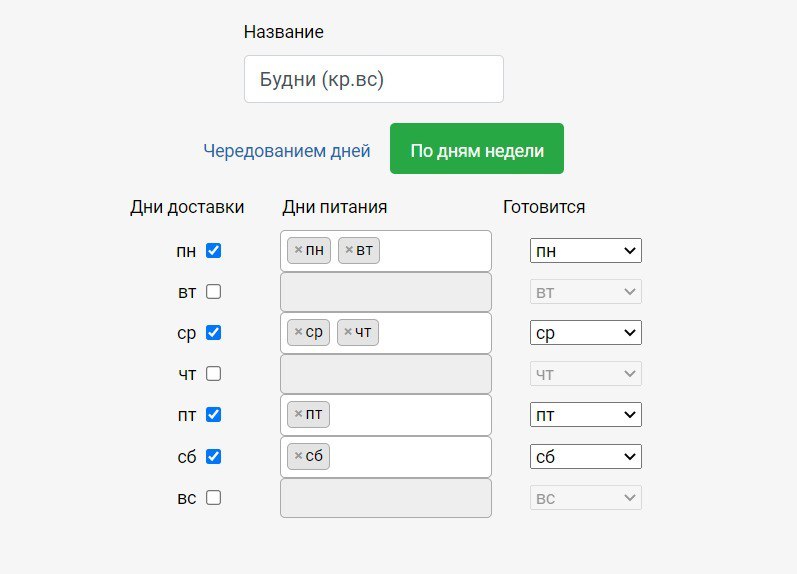Open the Готовится dropdown for пт row
Image resolution: width=797 pixels, height=574 pixels.
tap(585, 415)
